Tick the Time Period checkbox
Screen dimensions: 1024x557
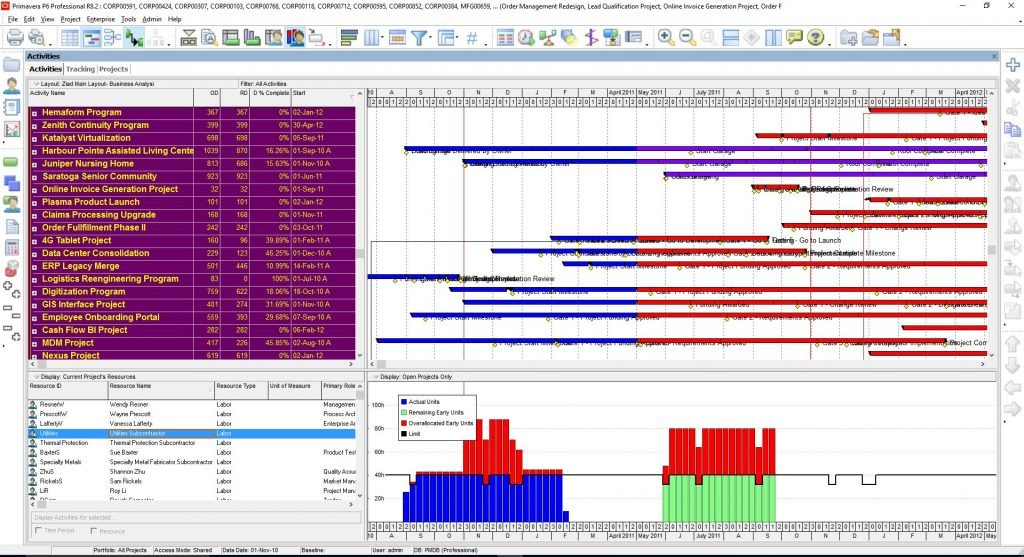[x=38, y=531]
